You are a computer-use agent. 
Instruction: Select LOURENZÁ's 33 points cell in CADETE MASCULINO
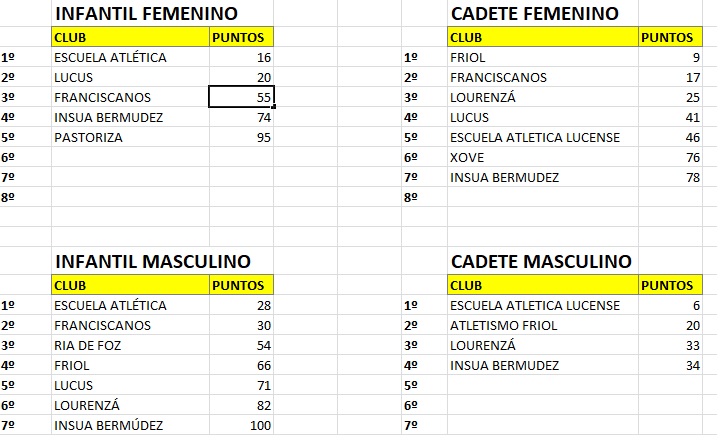670,345
